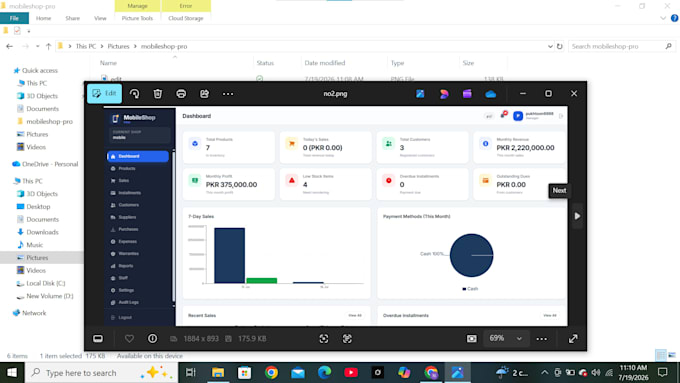
Task: Switch to the Home ribbon tab
Action: pyautogui.click(x=43, y=18)
